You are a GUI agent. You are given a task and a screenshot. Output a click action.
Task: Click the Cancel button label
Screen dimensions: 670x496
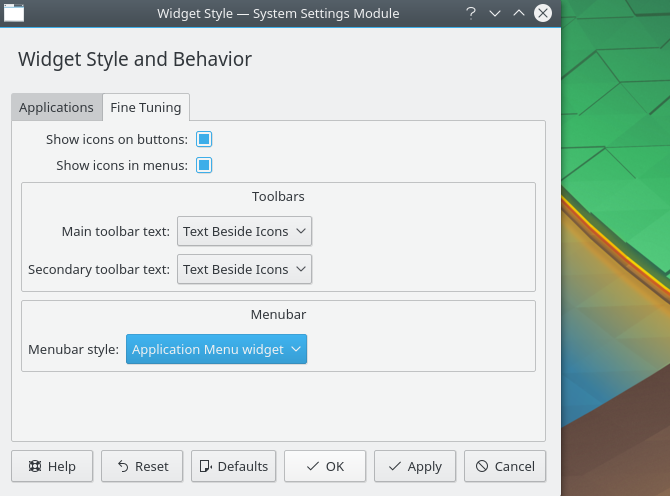pyautogui.click(x=514, y=466)
